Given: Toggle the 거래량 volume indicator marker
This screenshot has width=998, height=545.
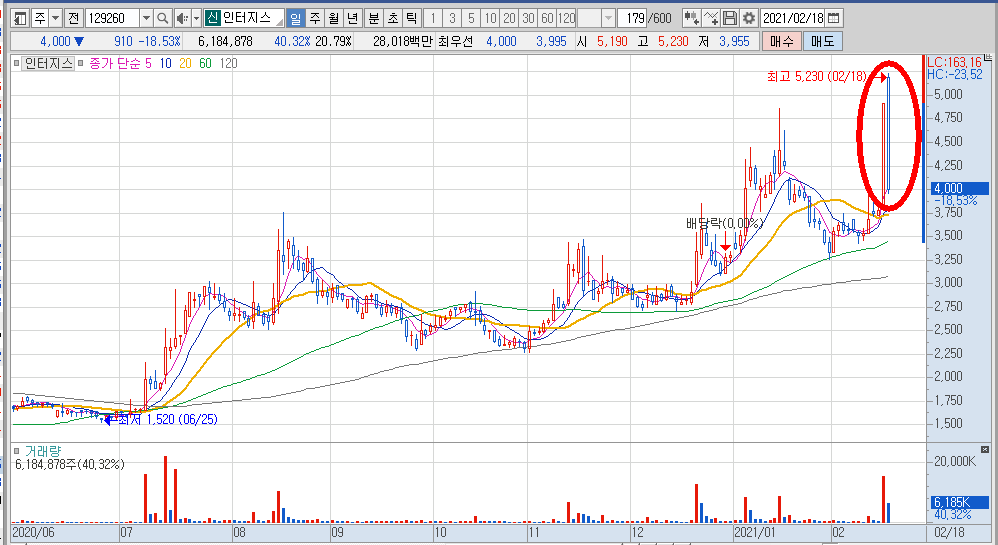Looking at the screenshot, I should [x=17, y=451].
